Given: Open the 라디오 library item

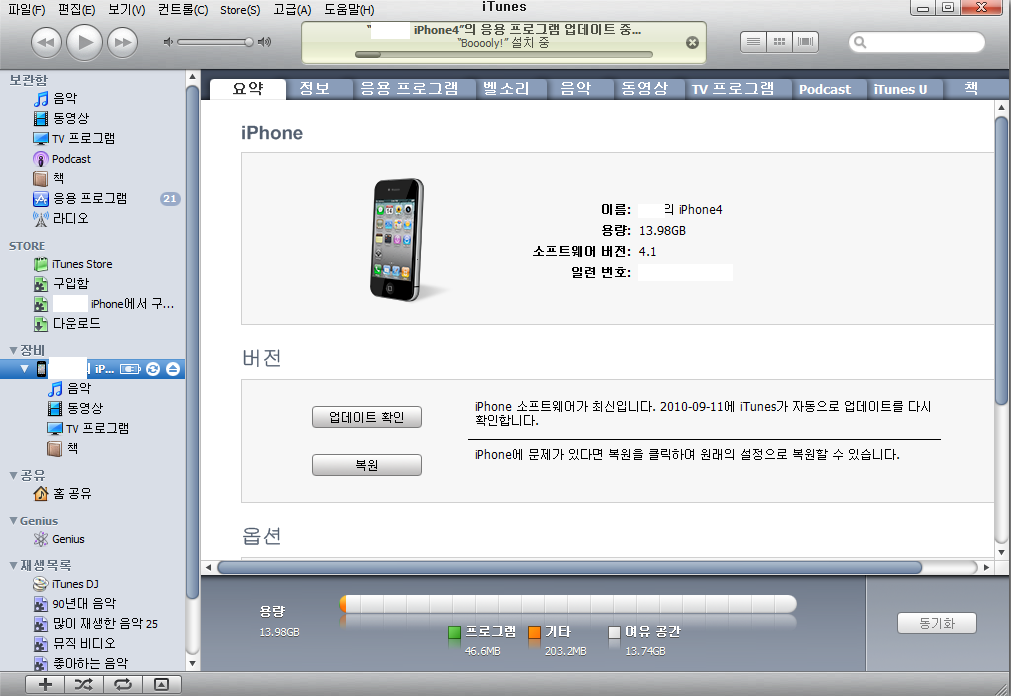Looking at the screenshot, I should pos(61,219).
